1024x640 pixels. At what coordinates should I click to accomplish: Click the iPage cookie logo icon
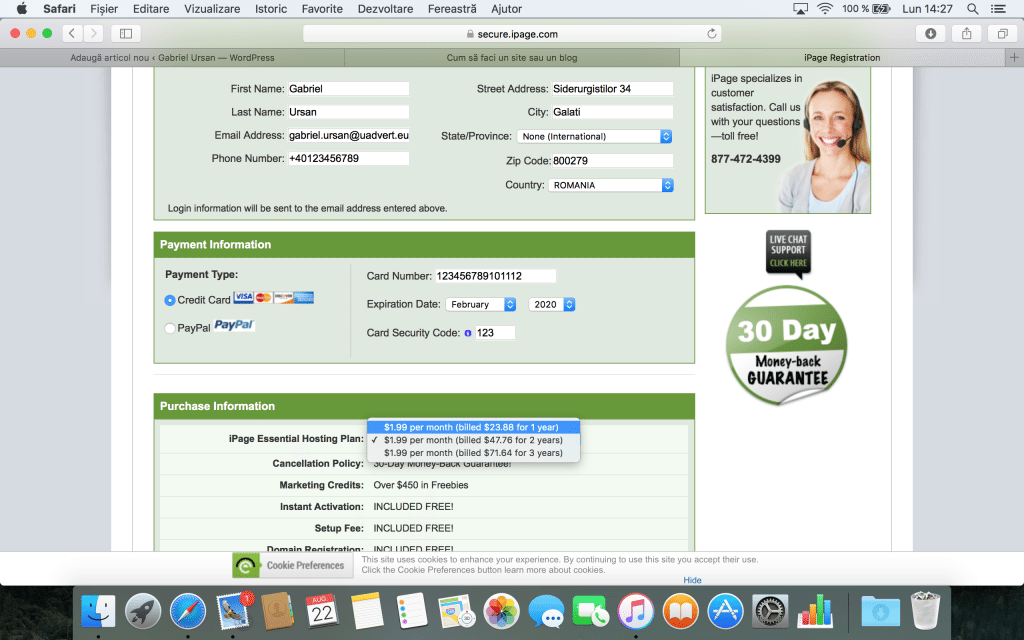pyautogui.click(x=246, y=566)
